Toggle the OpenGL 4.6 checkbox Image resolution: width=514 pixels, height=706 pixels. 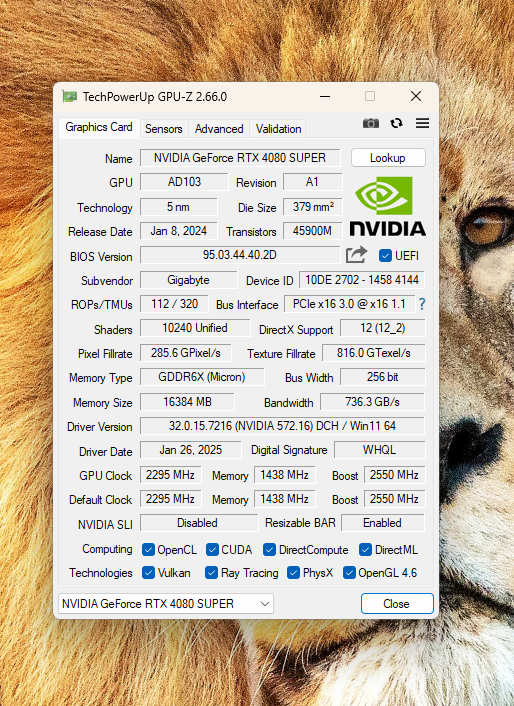pyautogui.click(x=349, y=573)
